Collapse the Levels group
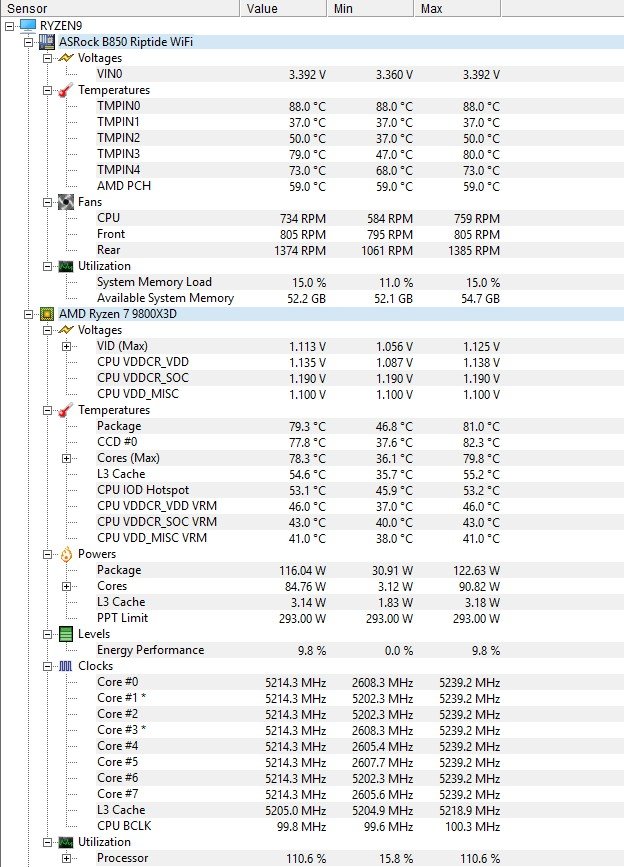 pos(48,634)
